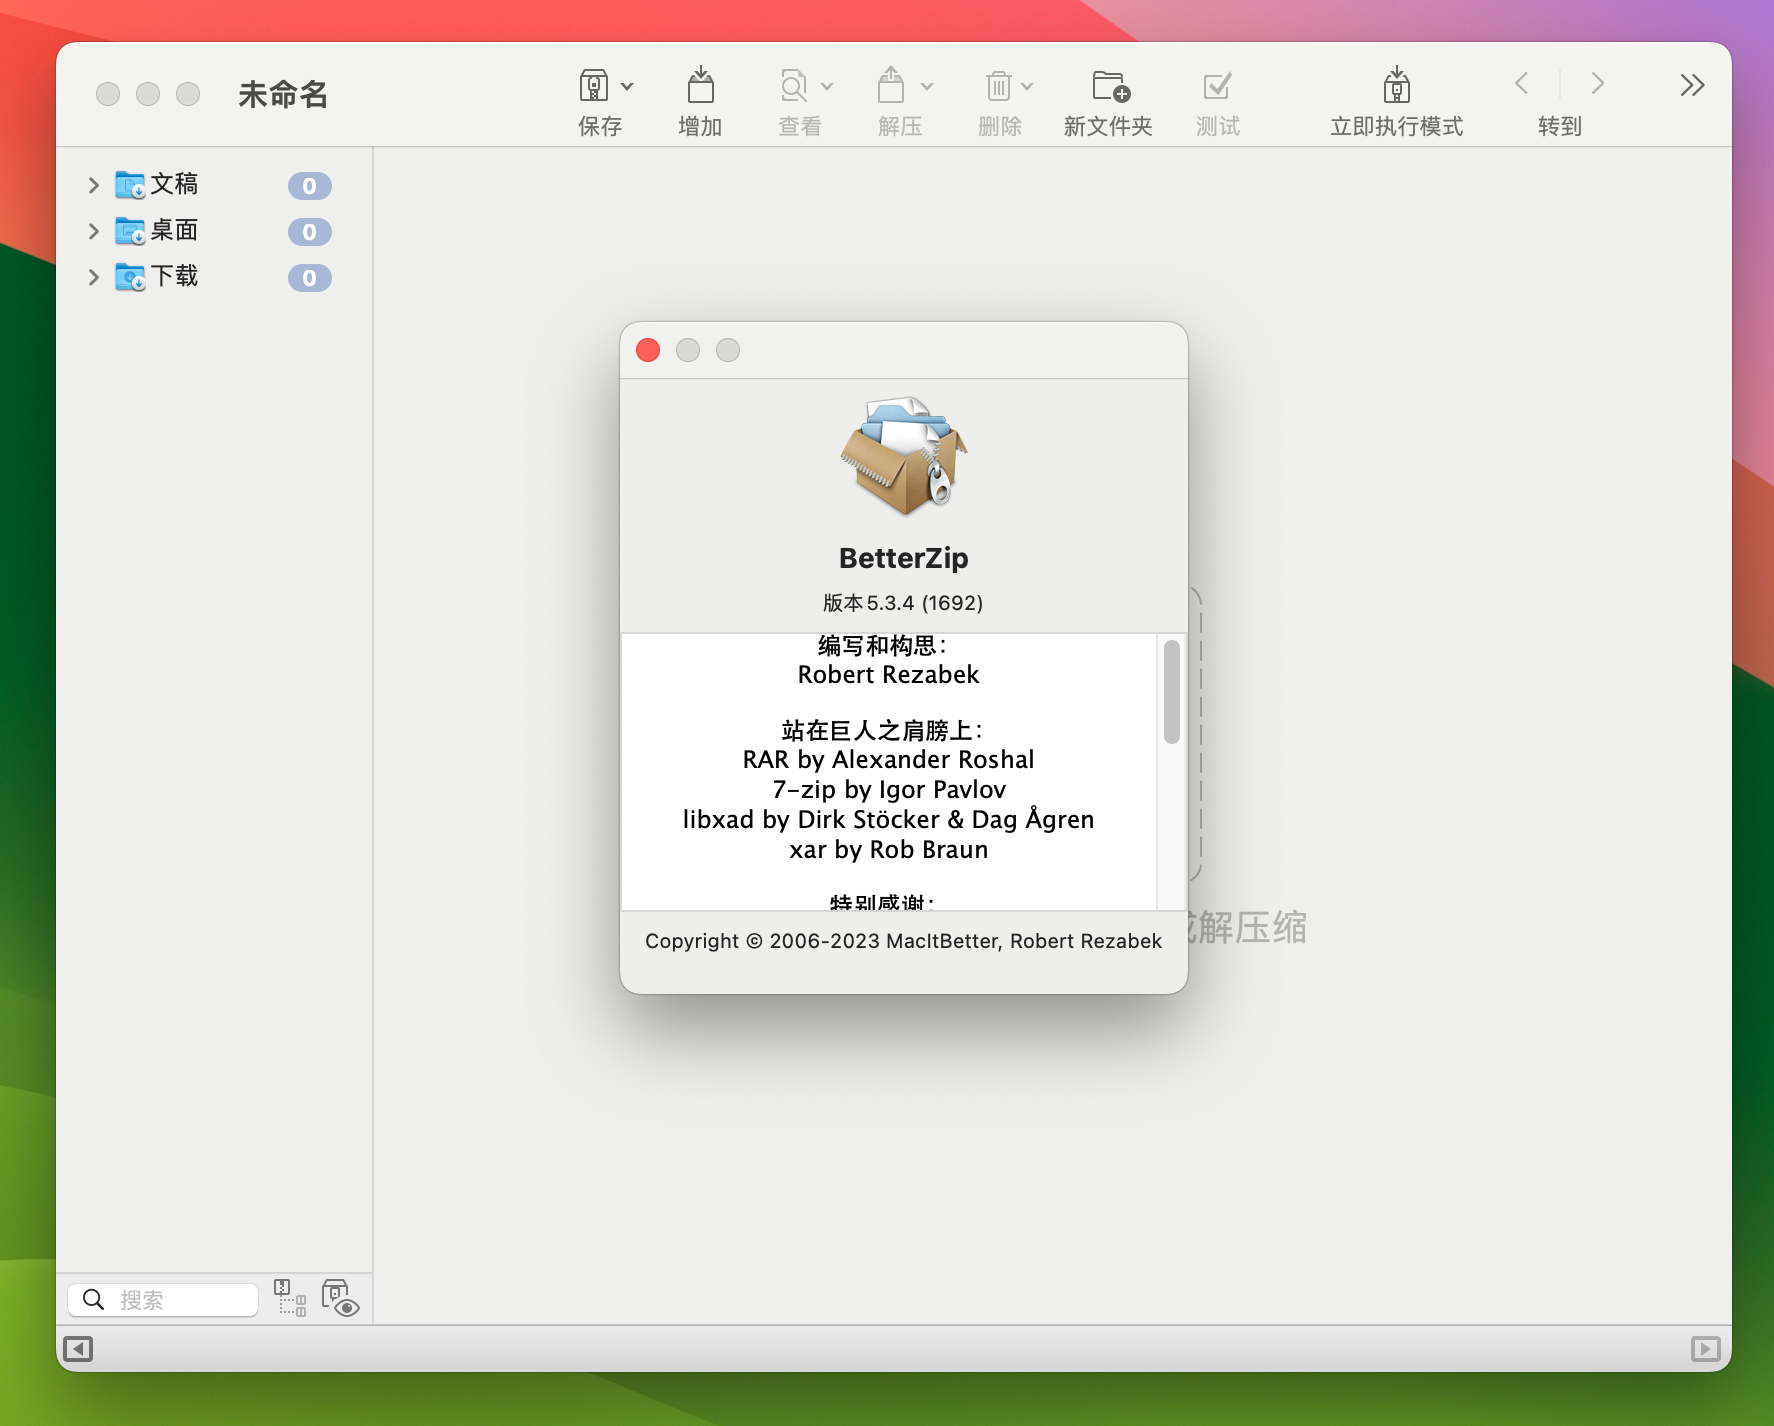Screen dimensions: 1774x1426
Task: Click the 测试 (Test) toolbar icon
Action: coord(1216,88)
